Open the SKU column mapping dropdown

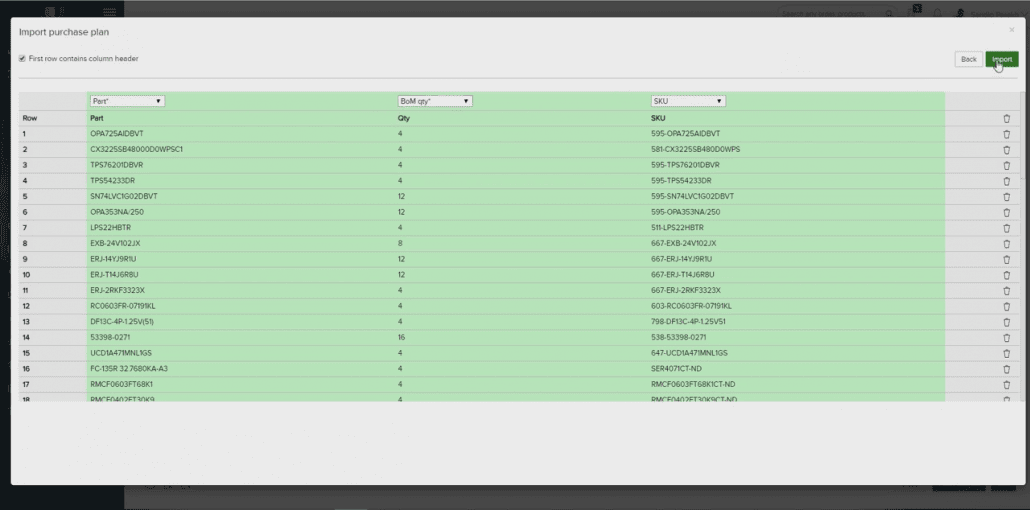(x=688, y=101)
